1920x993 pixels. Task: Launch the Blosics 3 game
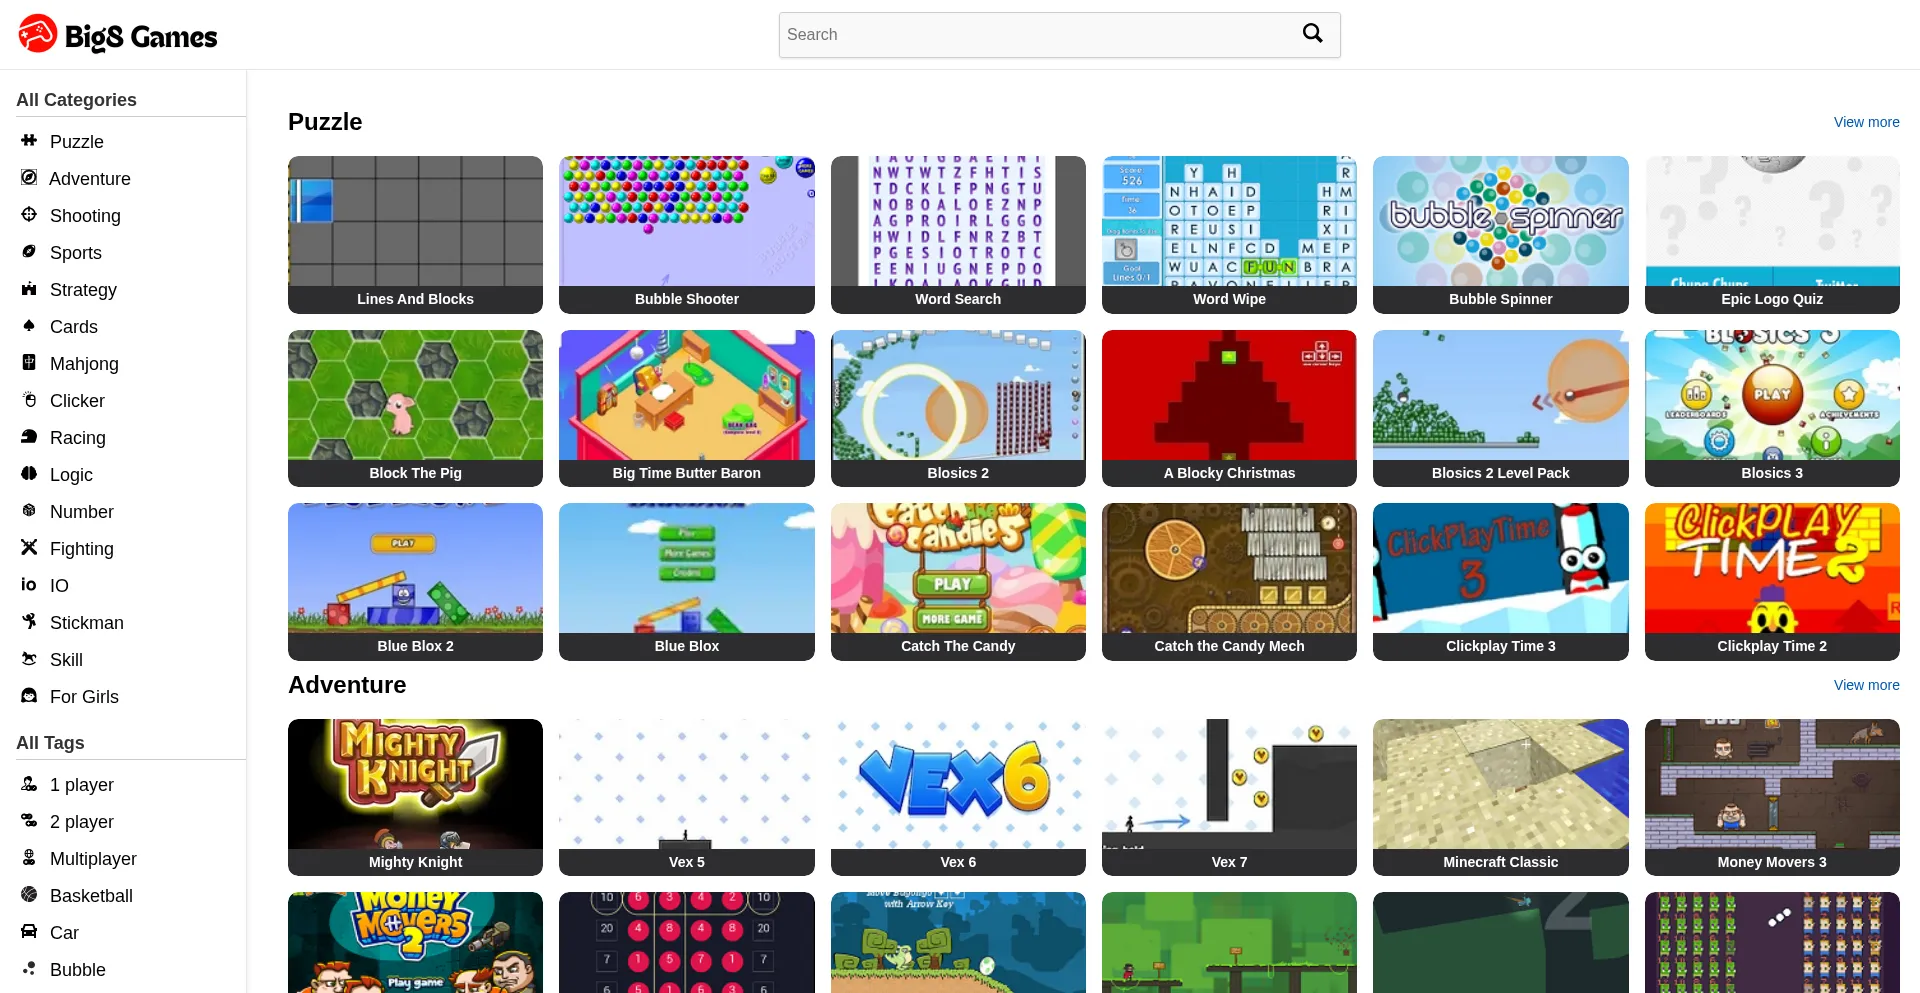pos(1772,408)
